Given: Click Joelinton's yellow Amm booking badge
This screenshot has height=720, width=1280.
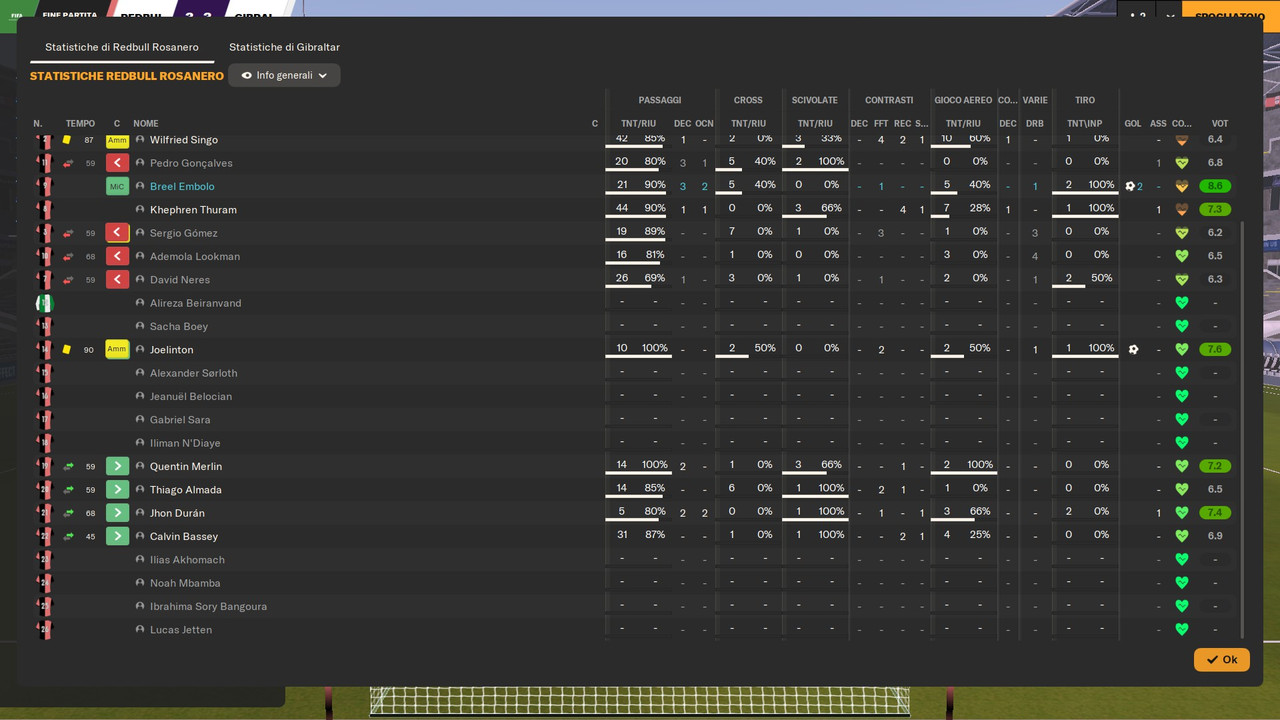Looking at the screenshot, I should (117, 350).
